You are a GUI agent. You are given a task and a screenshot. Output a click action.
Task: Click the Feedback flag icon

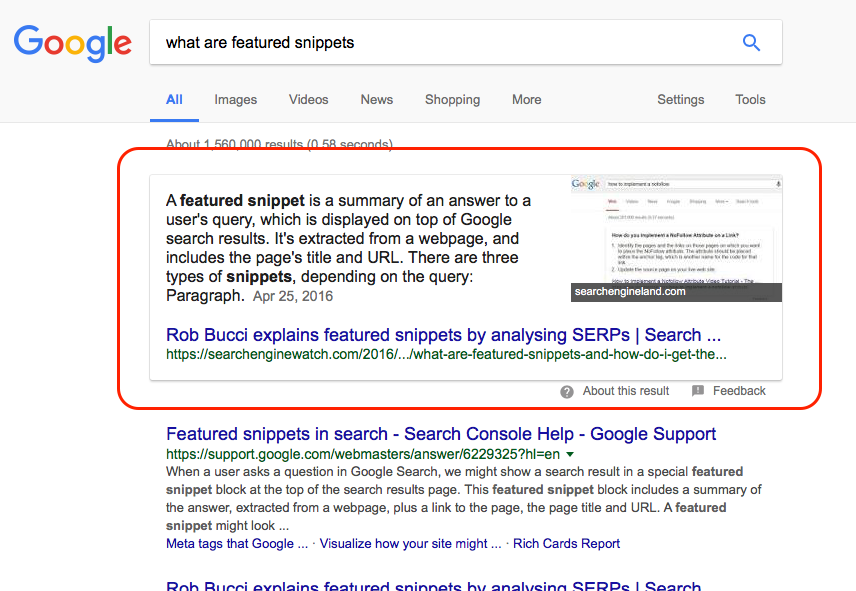click(698, 391)
